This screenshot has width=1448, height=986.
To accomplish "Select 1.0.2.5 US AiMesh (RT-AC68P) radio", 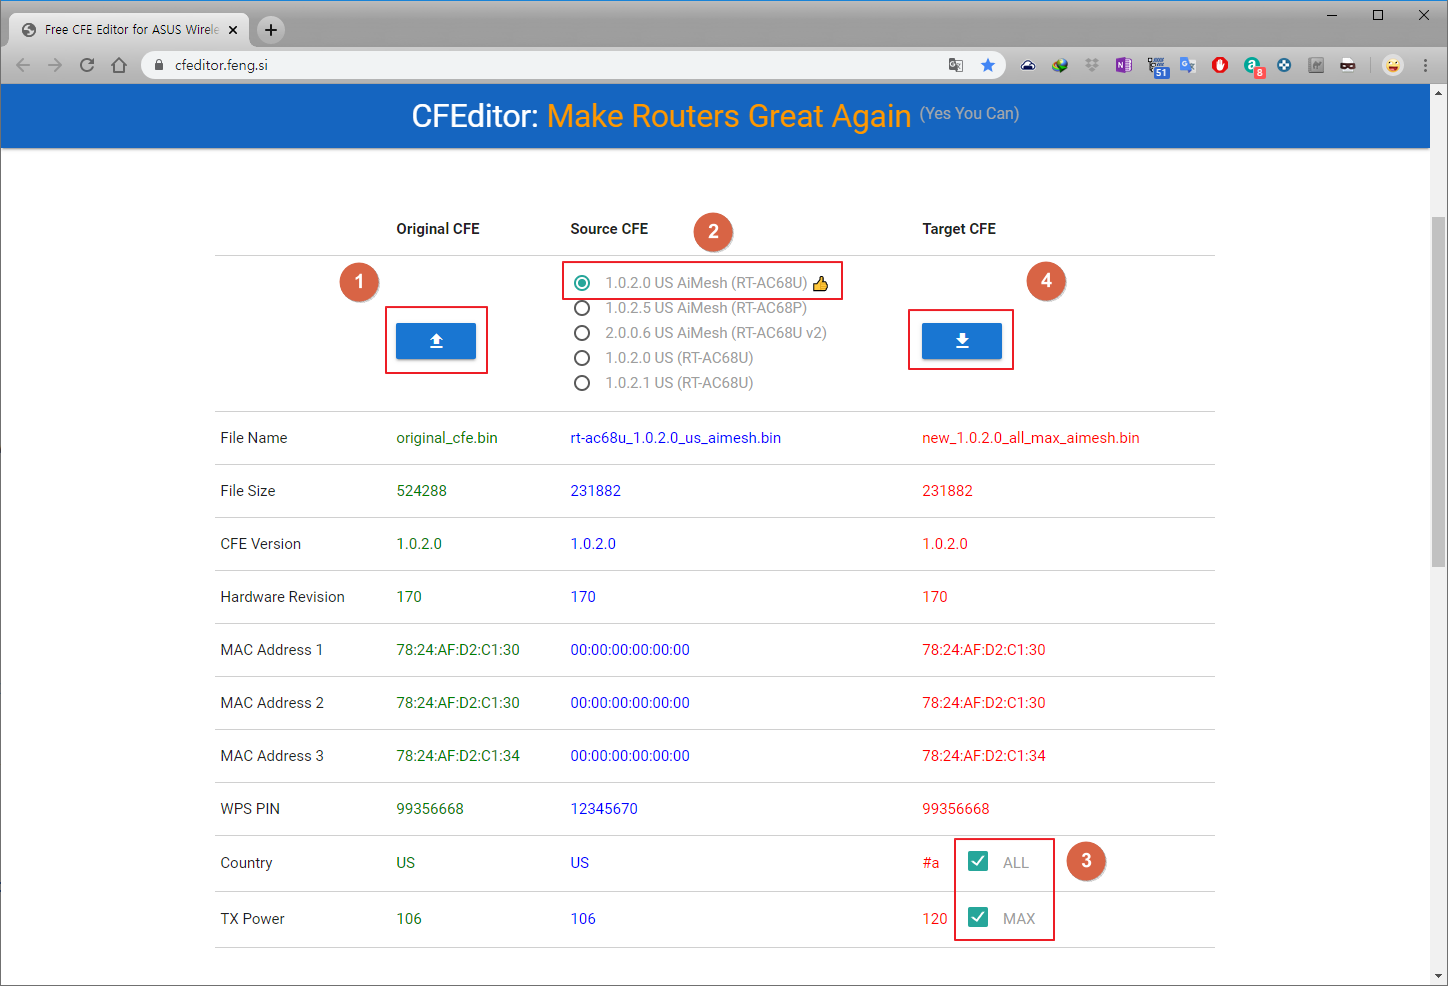I will [x=582, y=308].
